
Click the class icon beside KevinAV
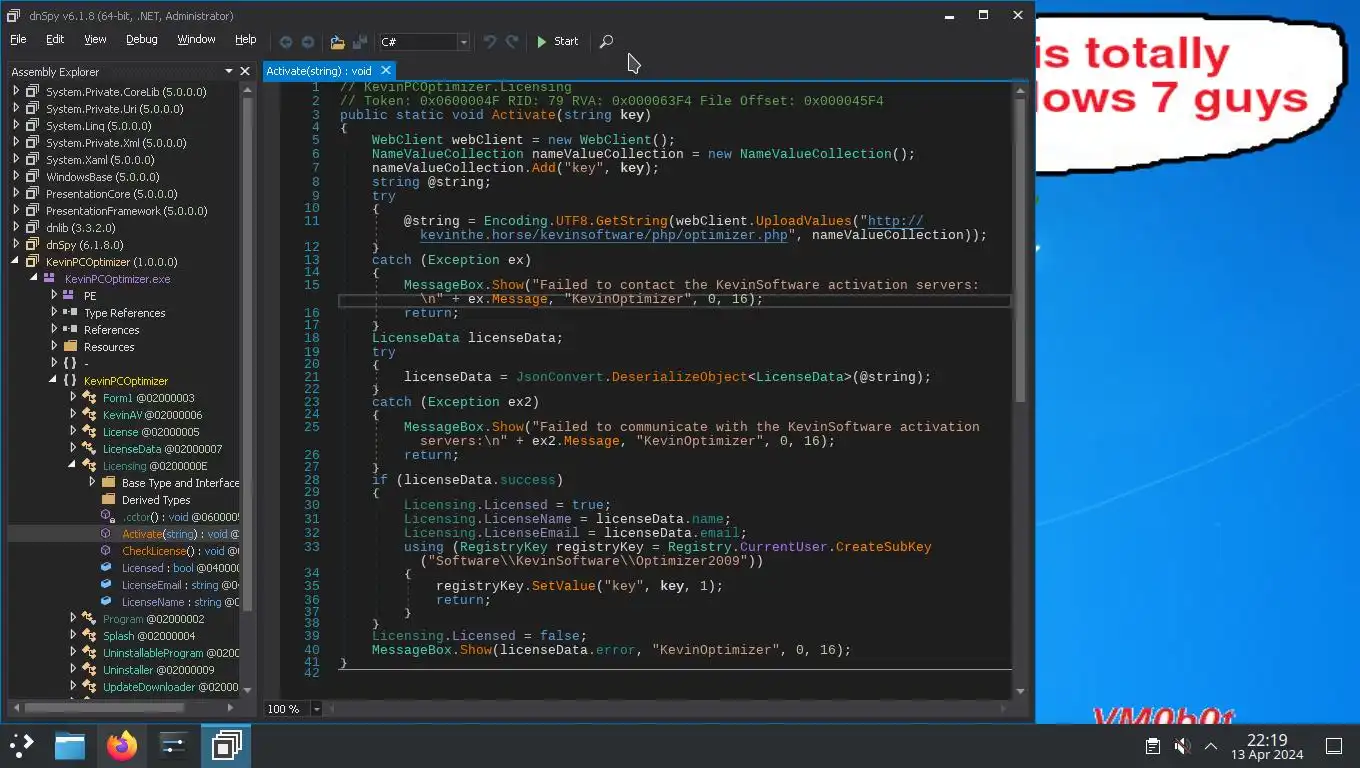[89, 415]
